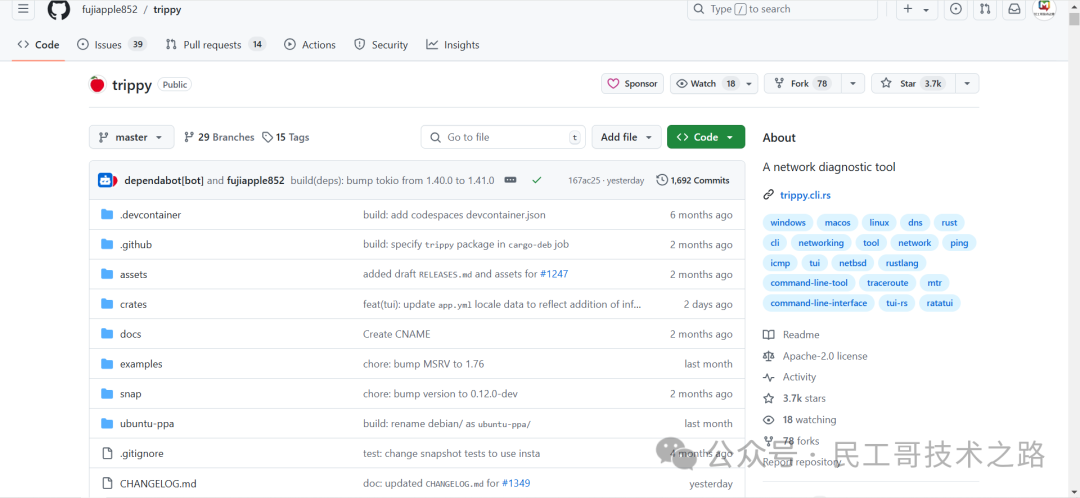This screenshot has height=498, width=1080.
Task: View the 29 Branches link
Action: tap(219, 137)
